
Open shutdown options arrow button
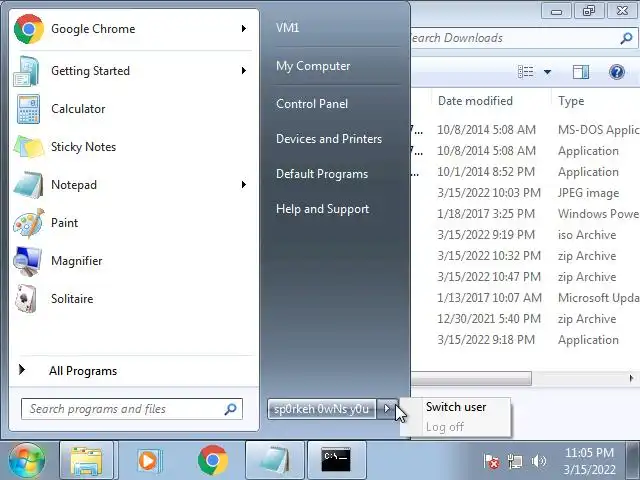click(387, 409)
